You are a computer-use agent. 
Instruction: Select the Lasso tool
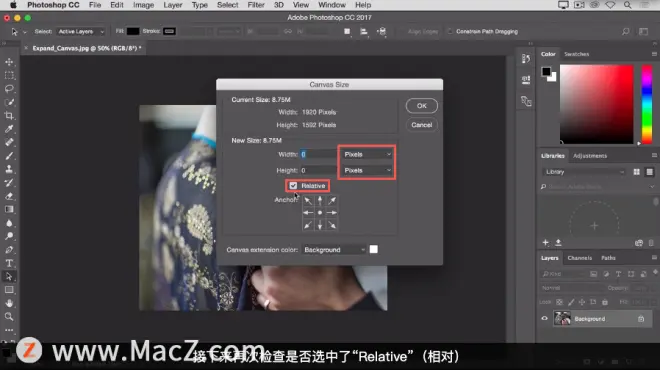[x=9, y=88]
